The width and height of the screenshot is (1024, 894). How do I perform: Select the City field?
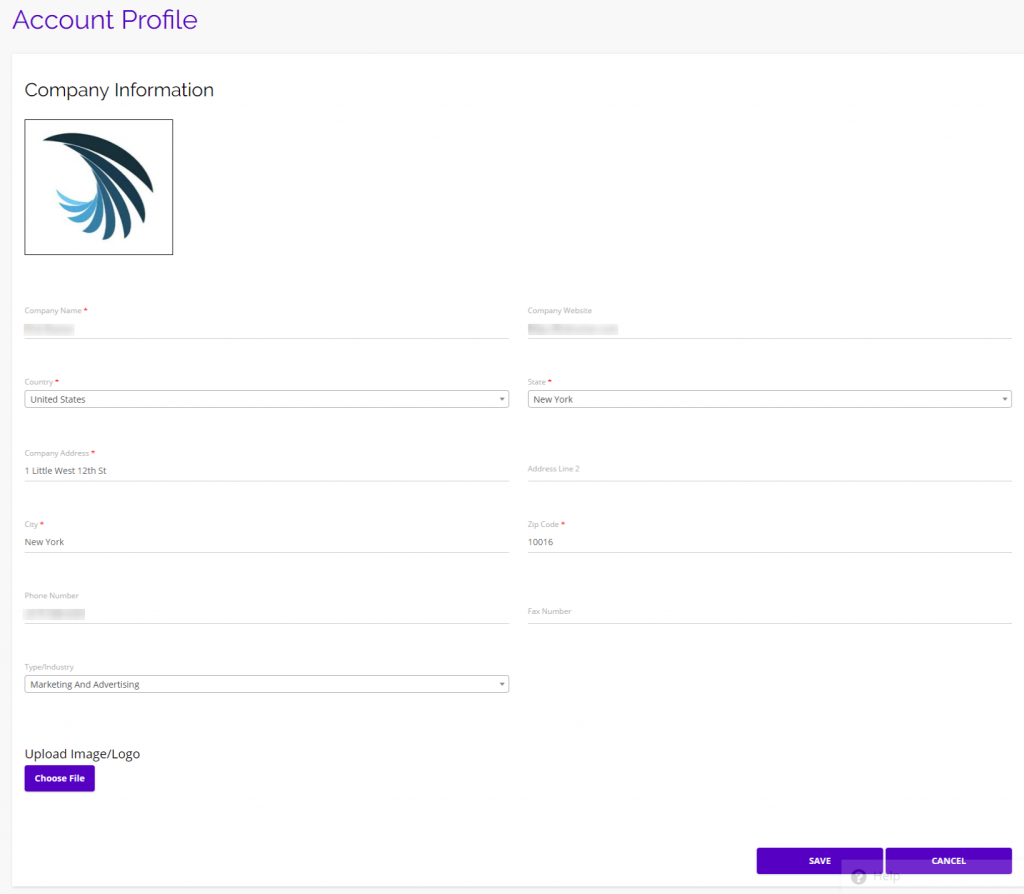266,541
